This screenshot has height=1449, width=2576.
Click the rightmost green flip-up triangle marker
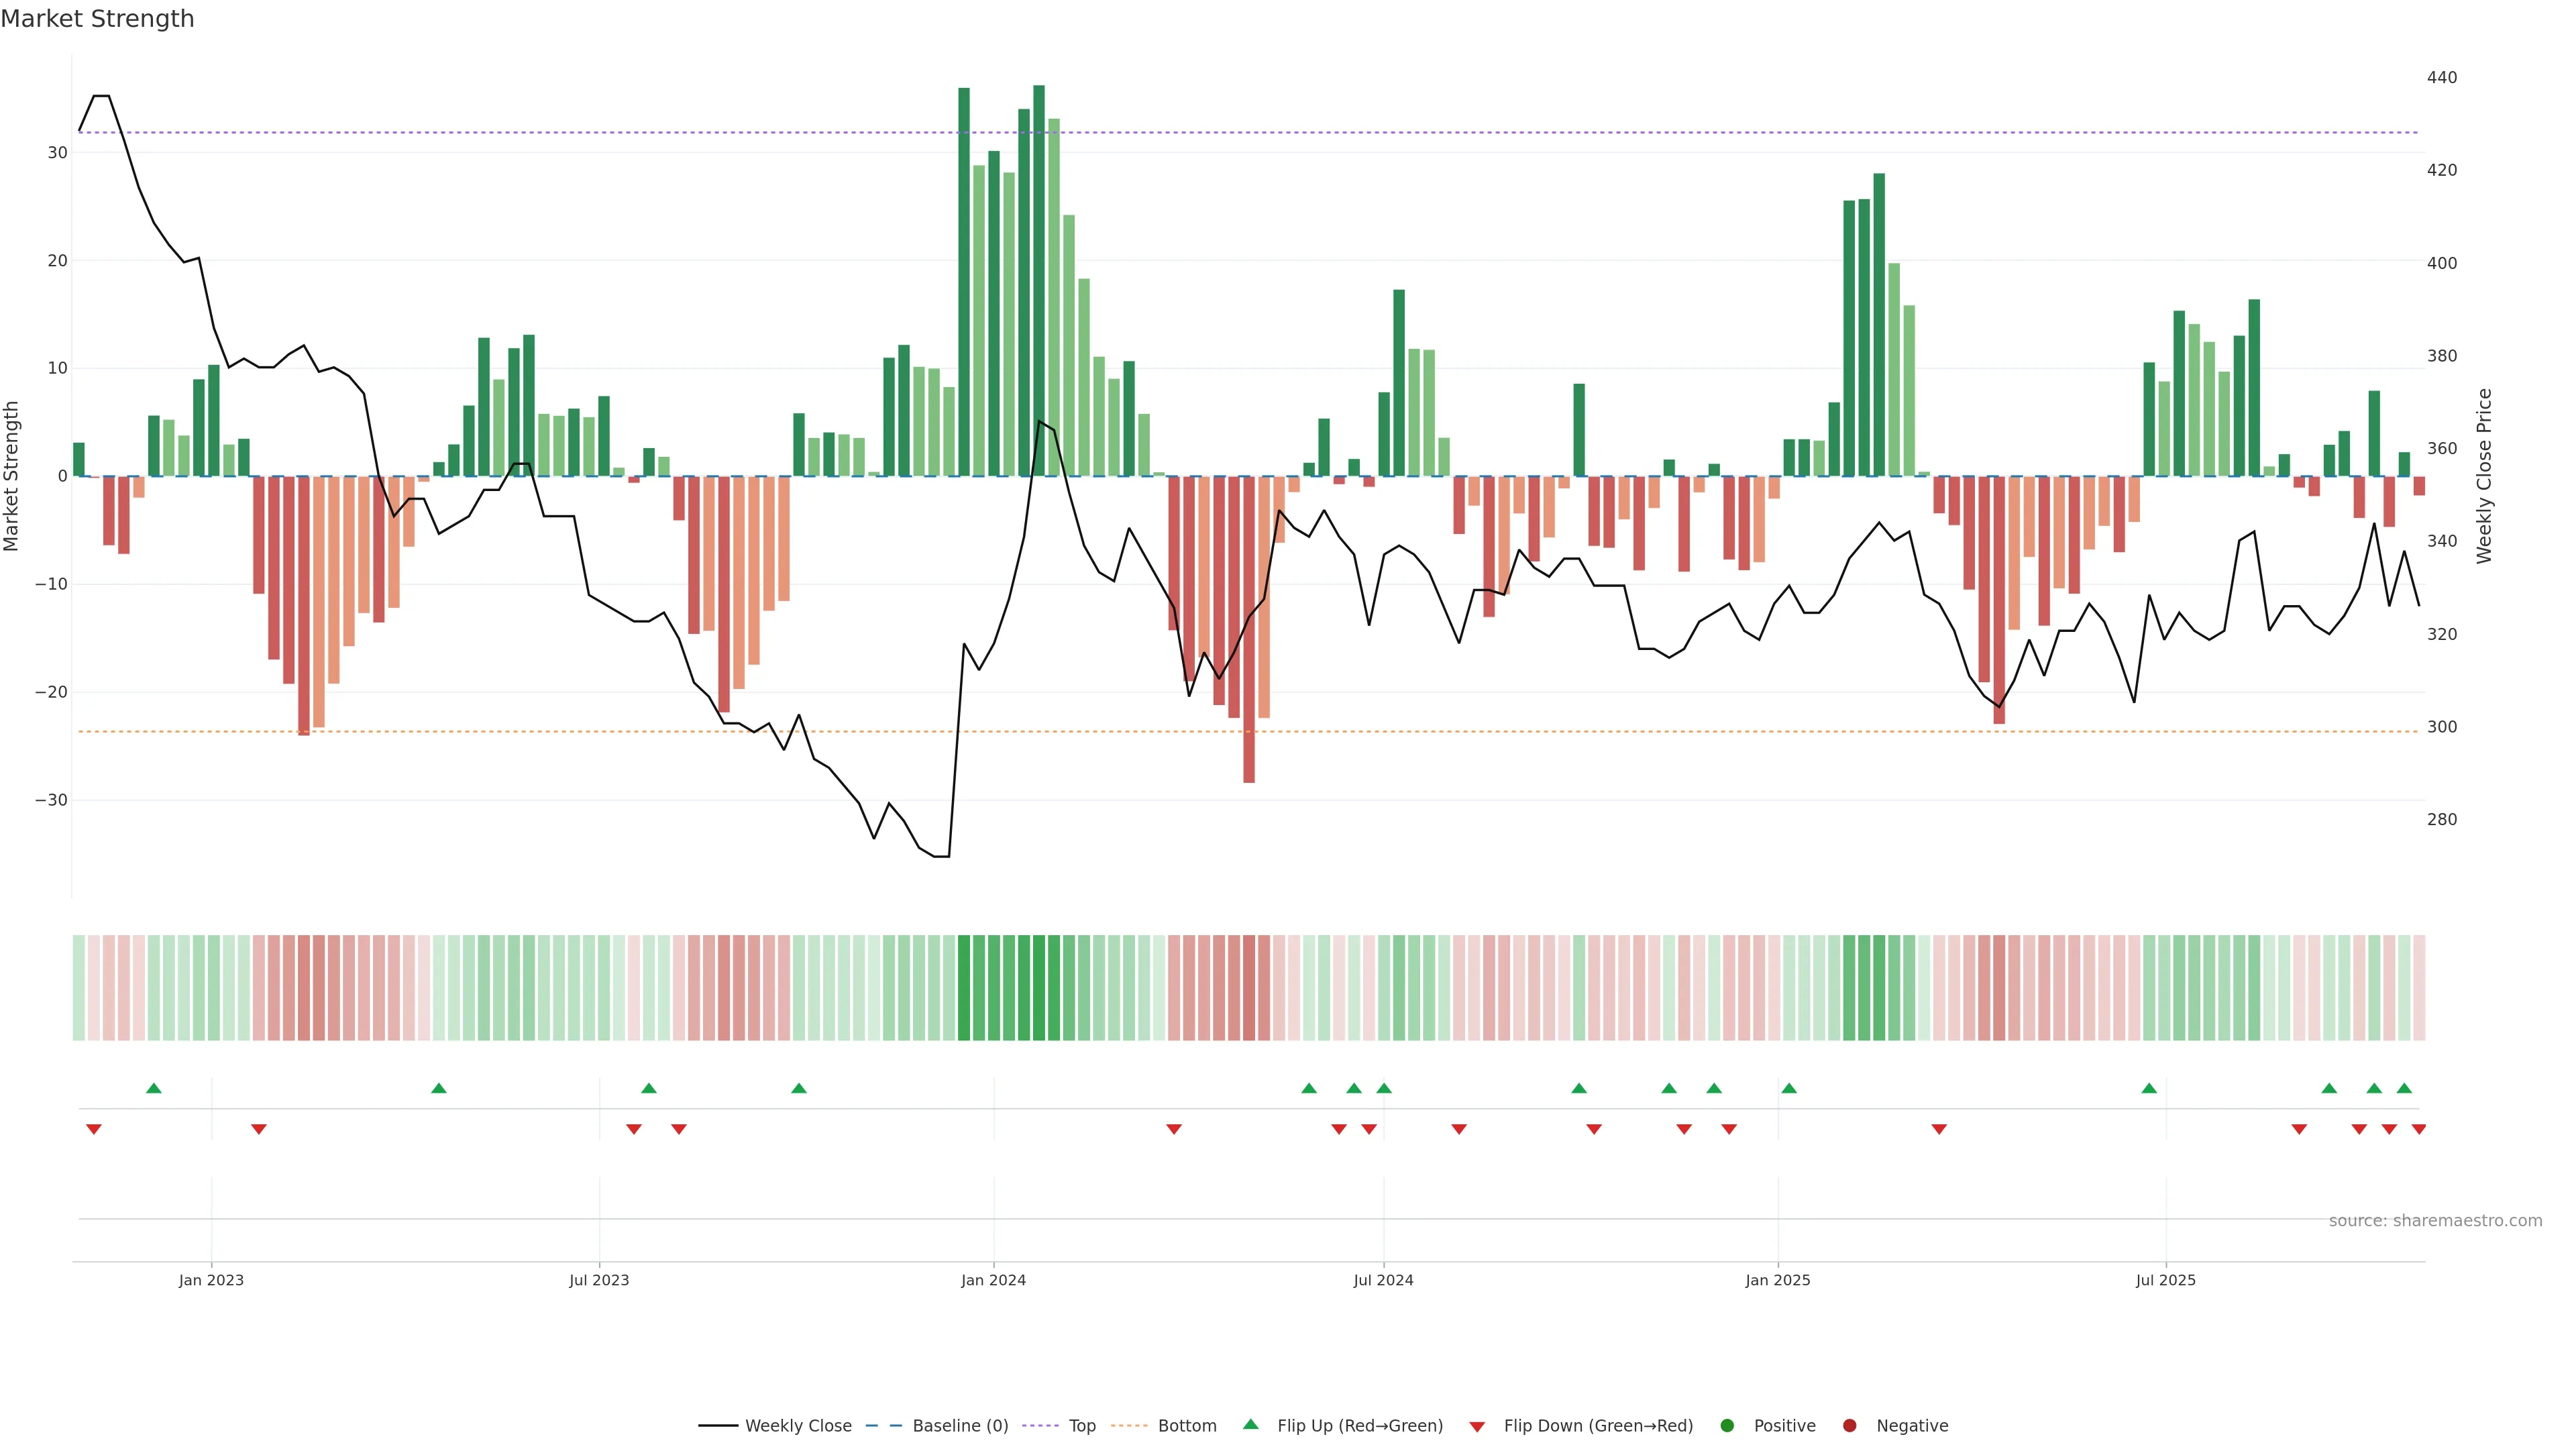2404,1088
